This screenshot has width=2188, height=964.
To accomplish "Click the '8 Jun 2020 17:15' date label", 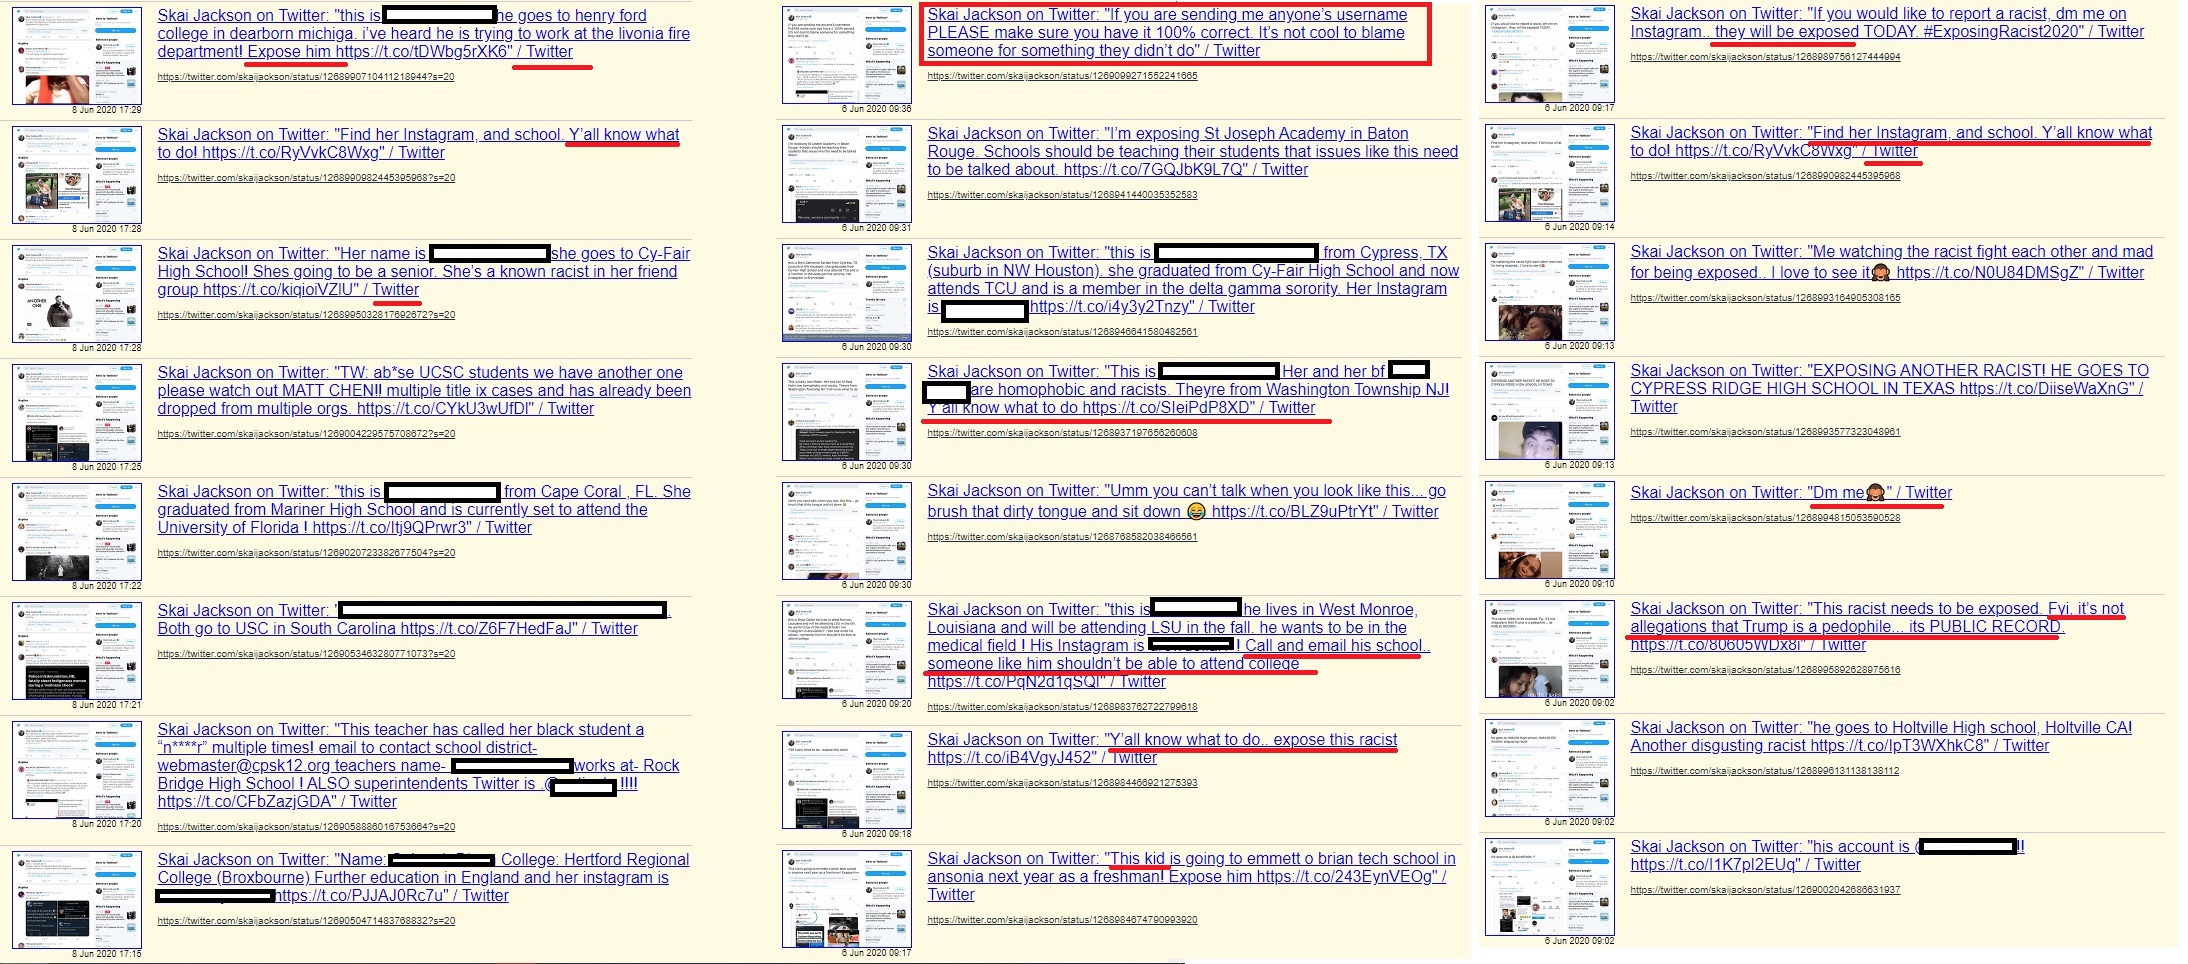I will pos(106,954).
